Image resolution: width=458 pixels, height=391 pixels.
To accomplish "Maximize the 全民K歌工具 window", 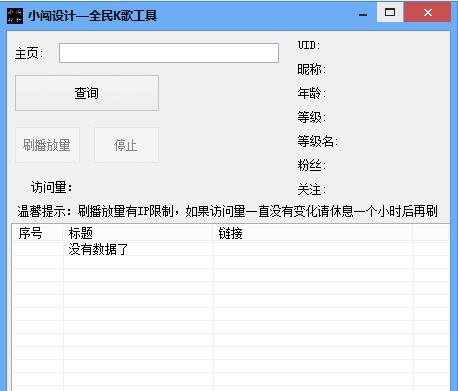I will [x=390, y=13].
